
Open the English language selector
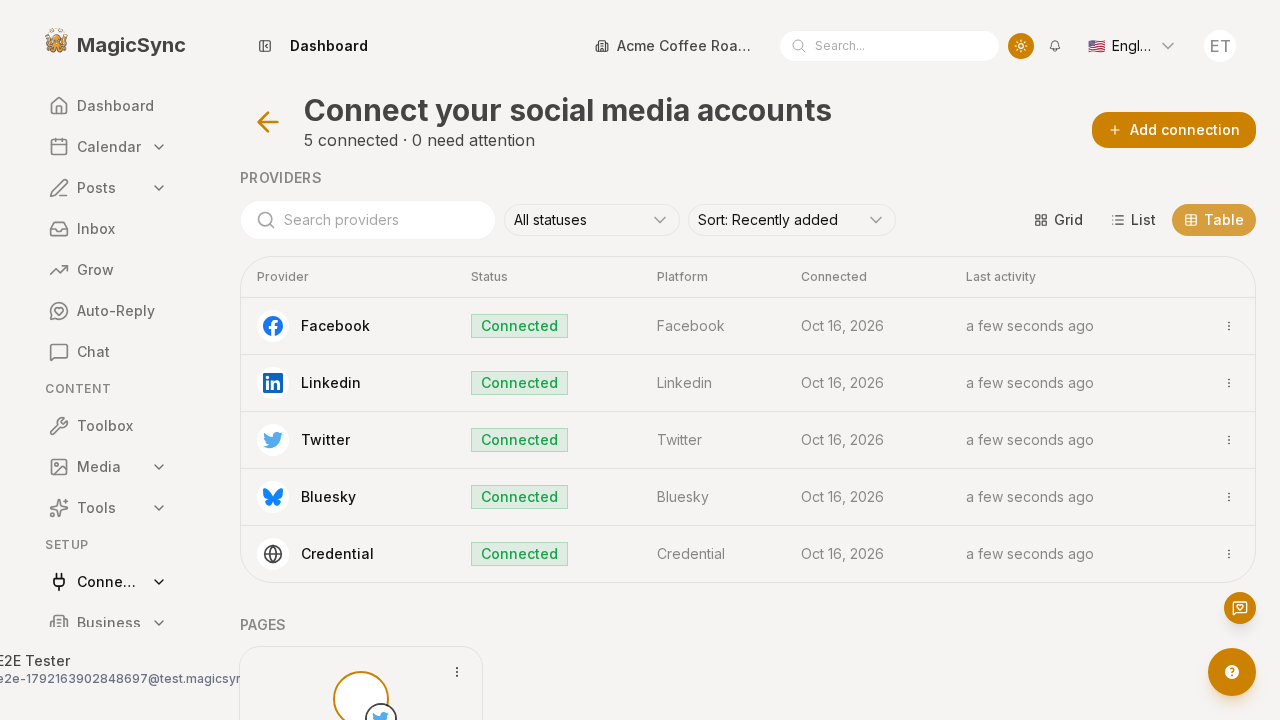[x=1131, y=46]
